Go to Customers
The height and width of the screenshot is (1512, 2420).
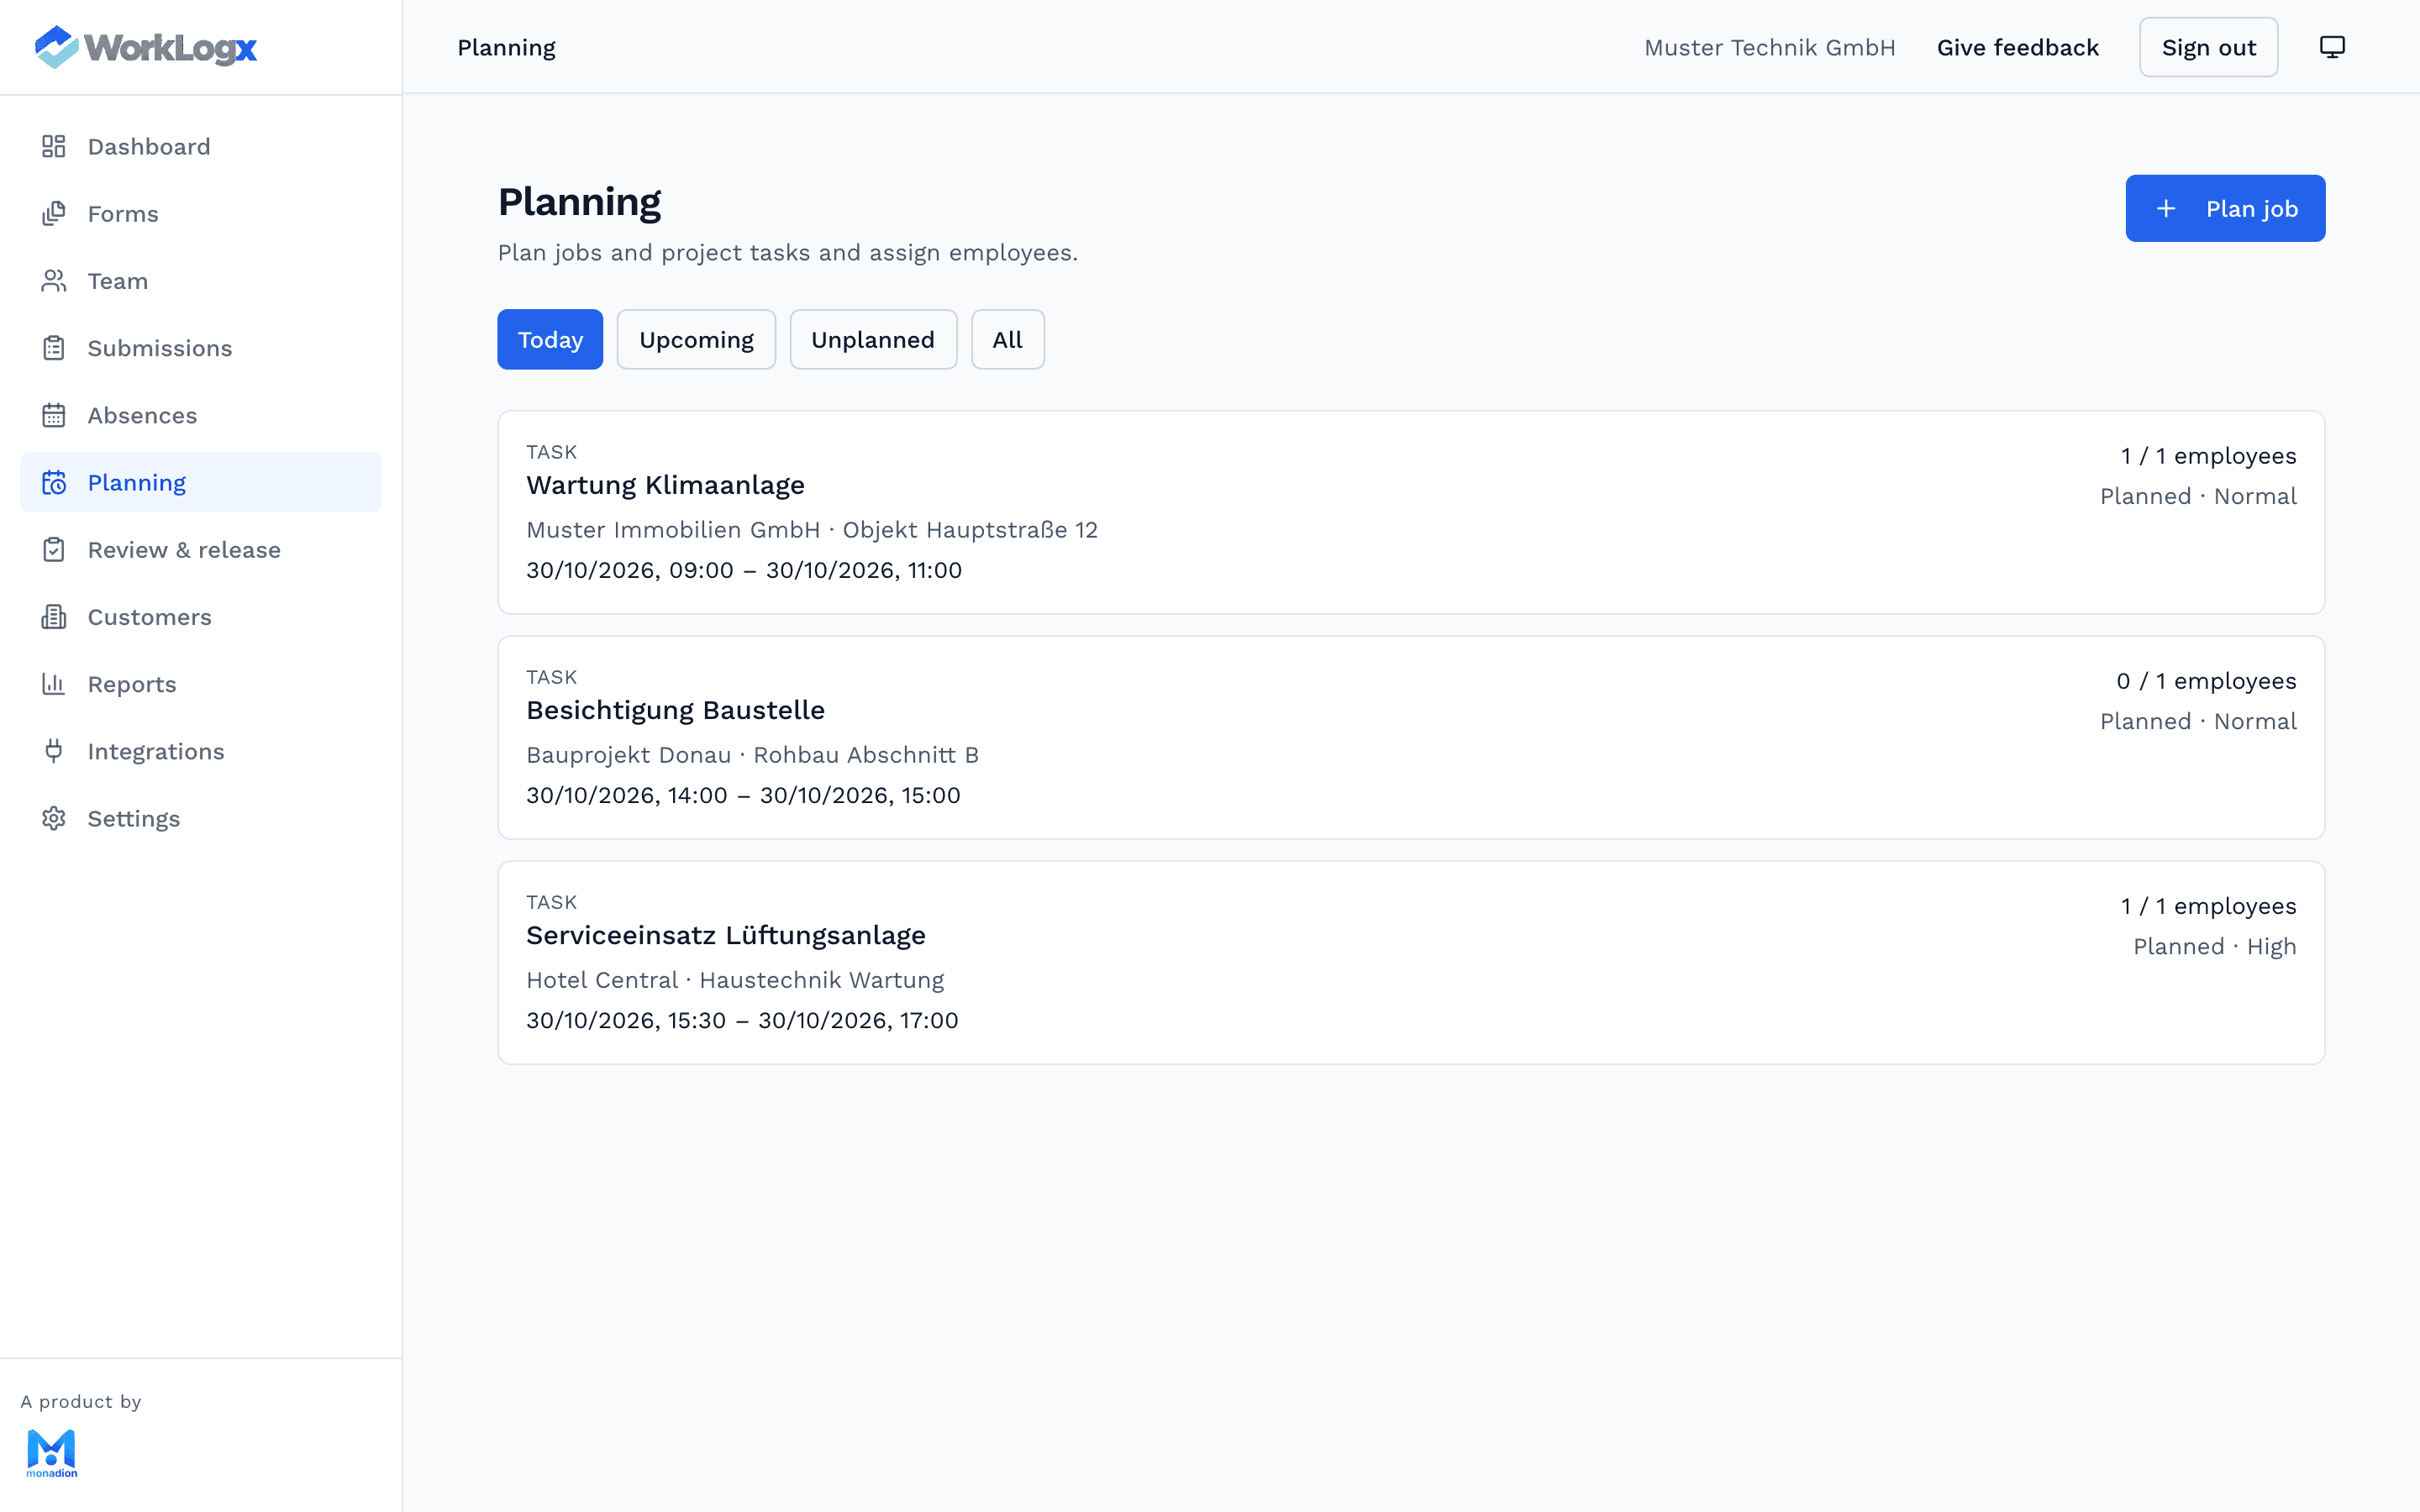click(x=200, y=617)
